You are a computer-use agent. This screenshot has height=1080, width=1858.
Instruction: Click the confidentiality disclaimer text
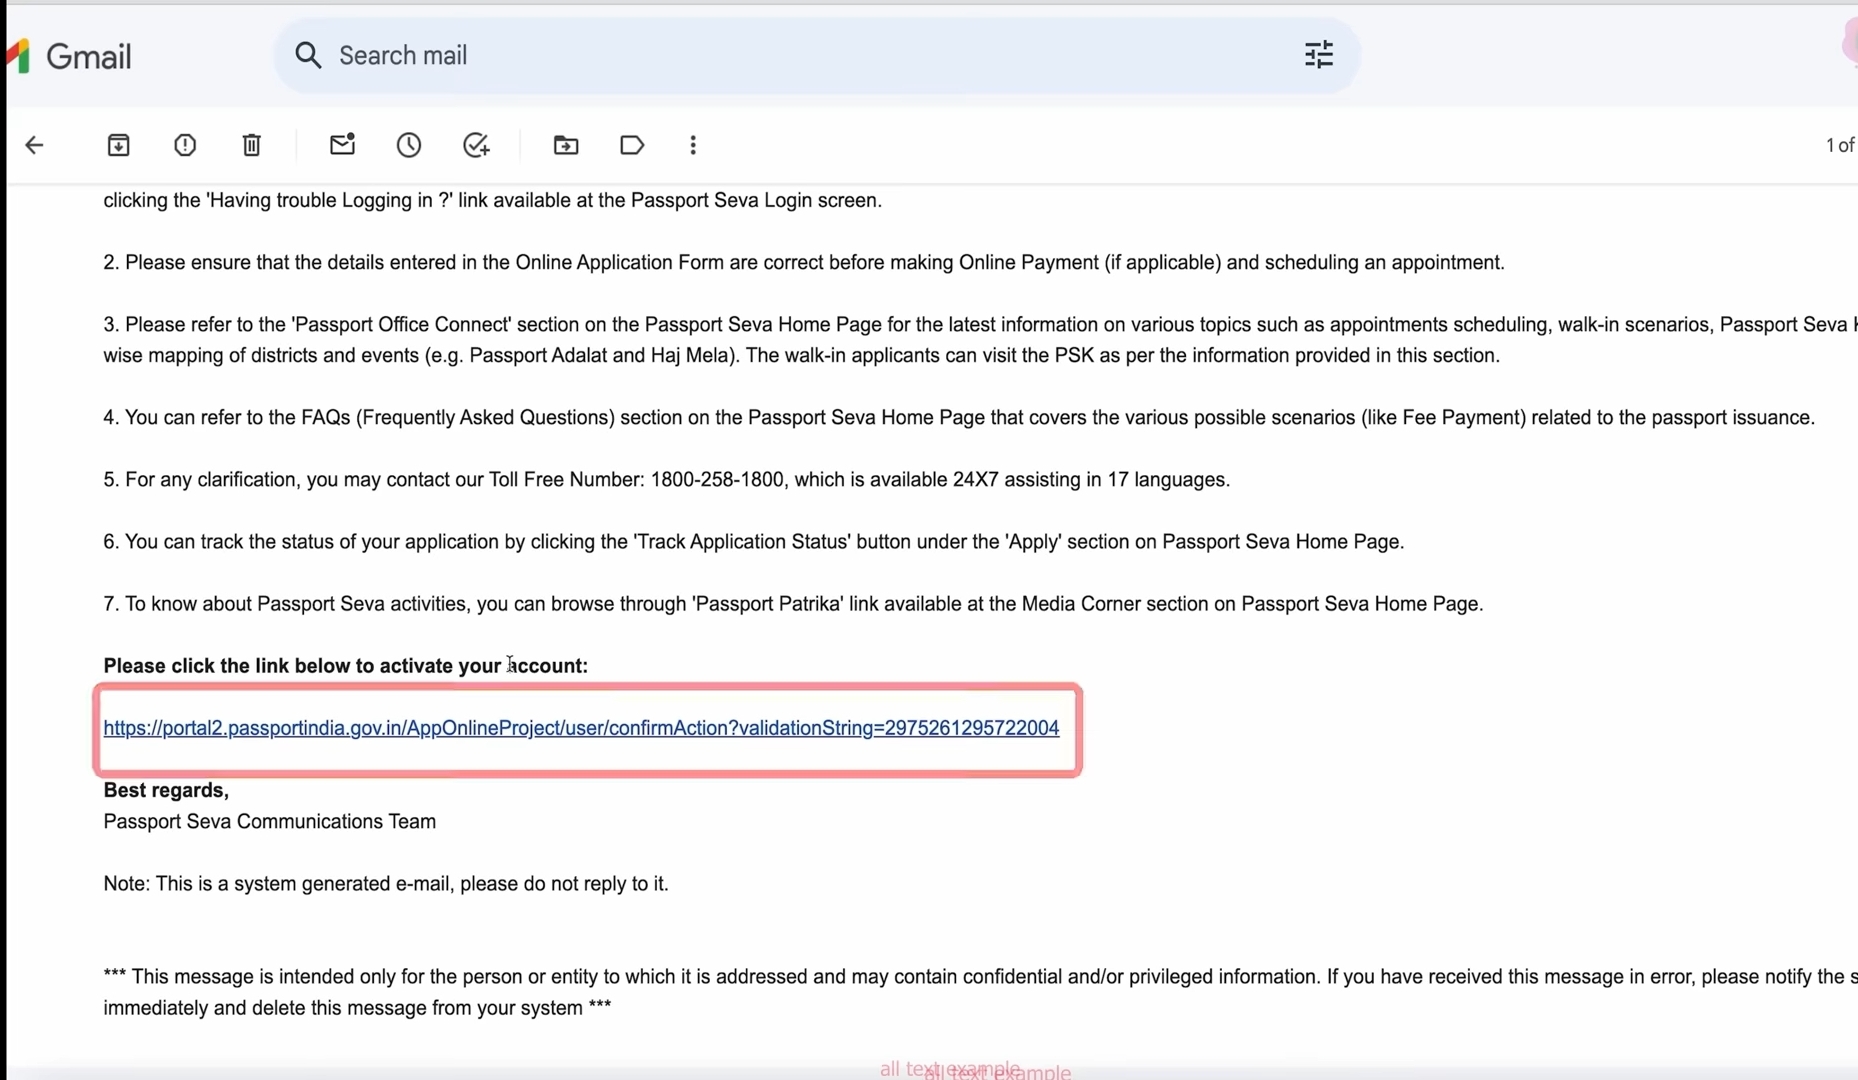(980, 992)
